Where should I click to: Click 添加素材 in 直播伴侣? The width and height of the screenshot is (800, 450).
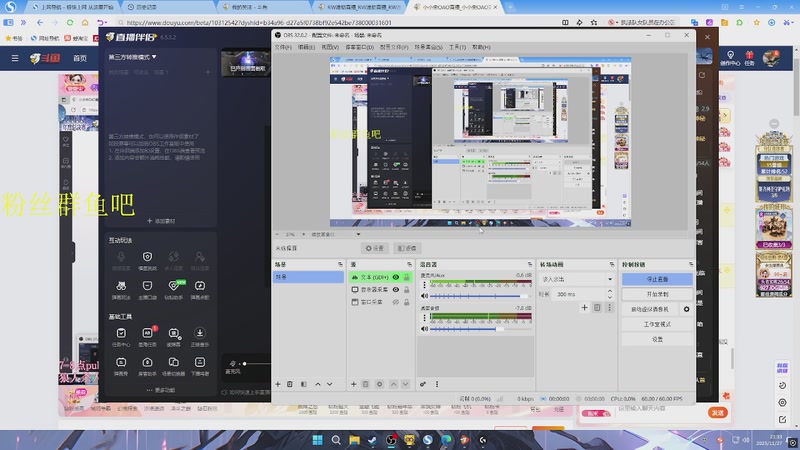pos(161,221)
